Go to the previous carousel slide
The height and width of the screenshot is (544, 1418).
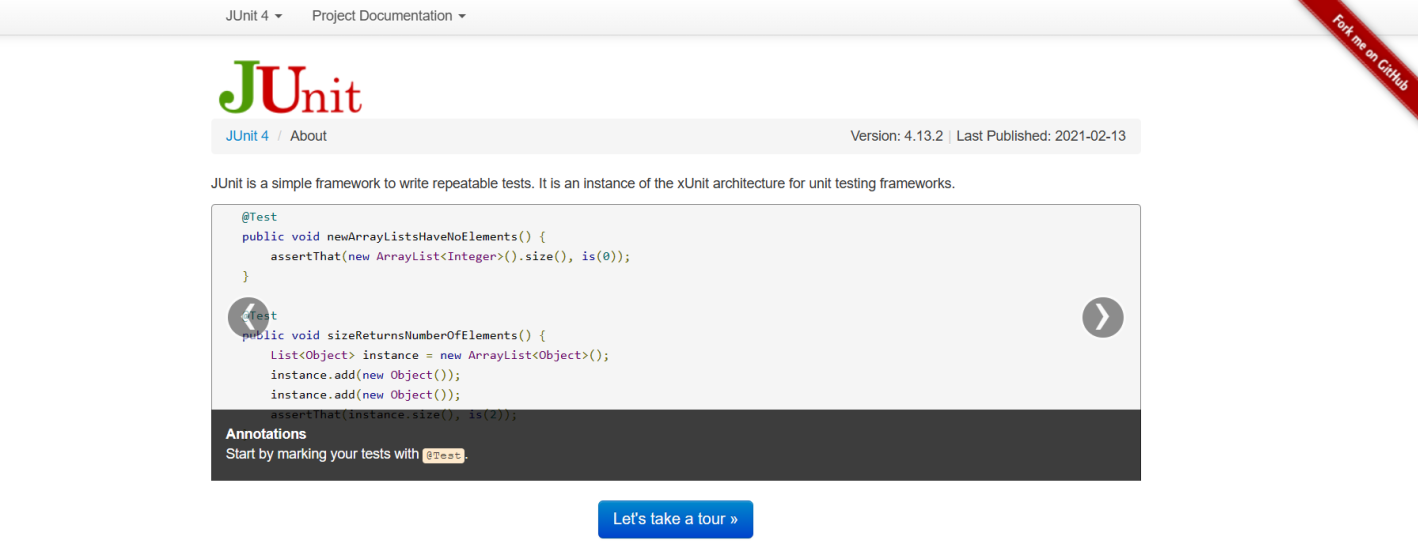[248, 317]
